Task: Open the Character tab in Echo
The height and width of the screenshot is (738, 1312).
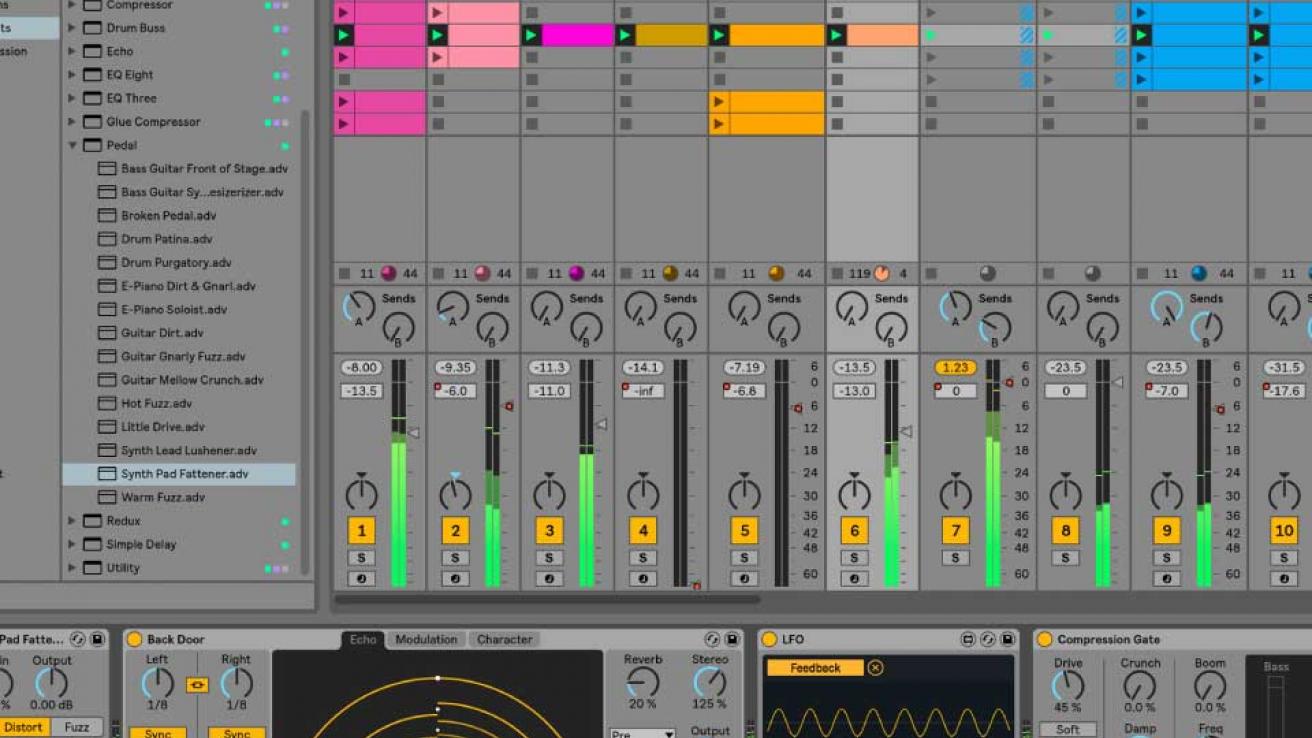Action: (x=504, y=639)
